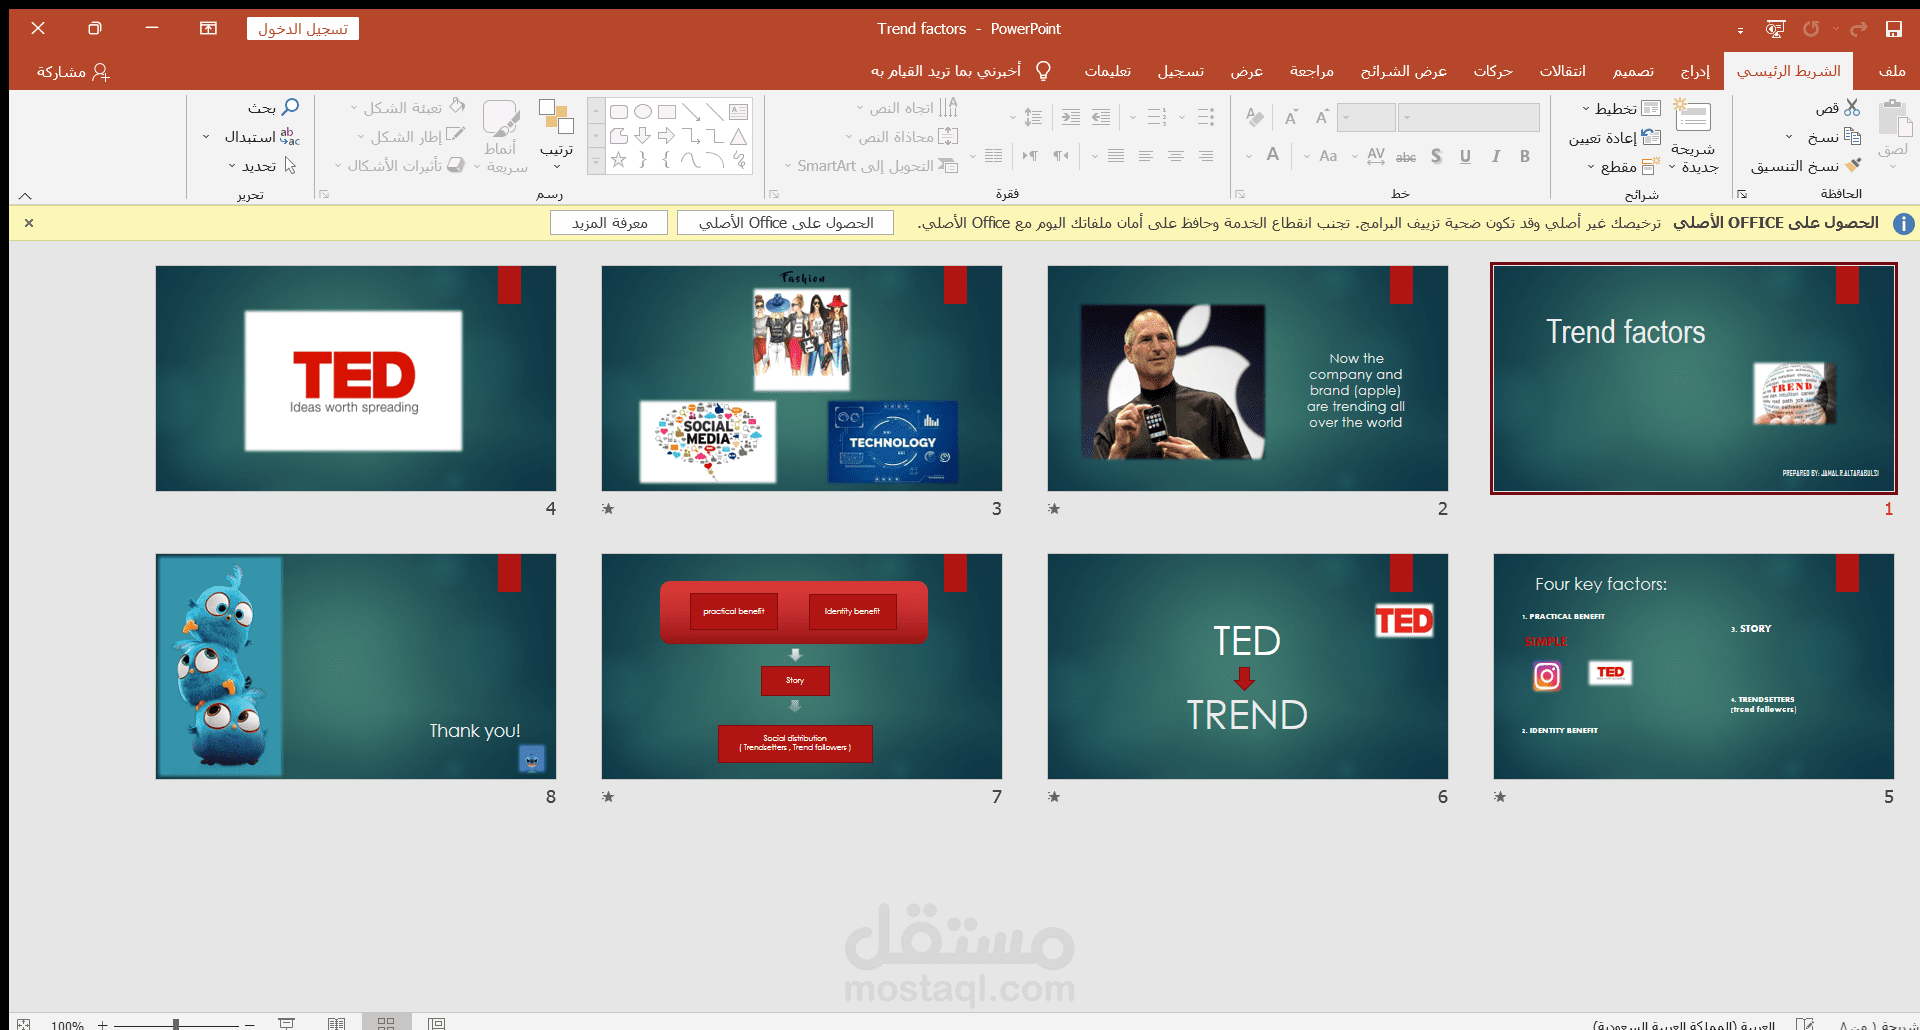Collapse the ribbon with the chevron
This screenshot has width=1920, height=1030.
[x=25, y=196]
